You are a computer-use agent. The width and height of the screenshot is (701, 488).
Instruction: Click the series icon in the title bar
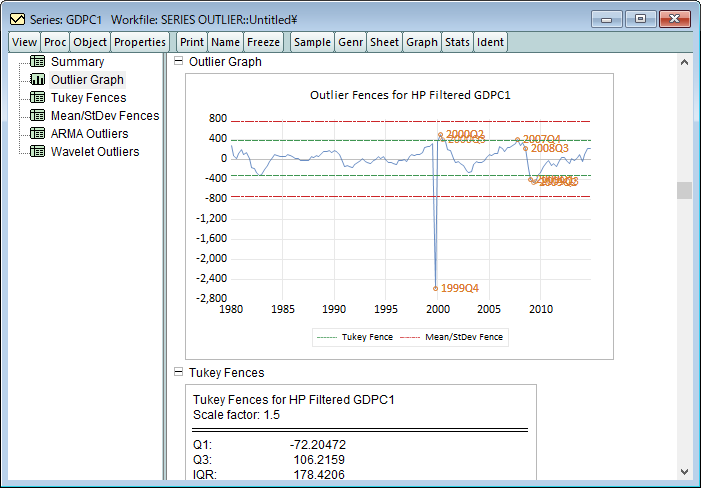click(x=18, y=20)
